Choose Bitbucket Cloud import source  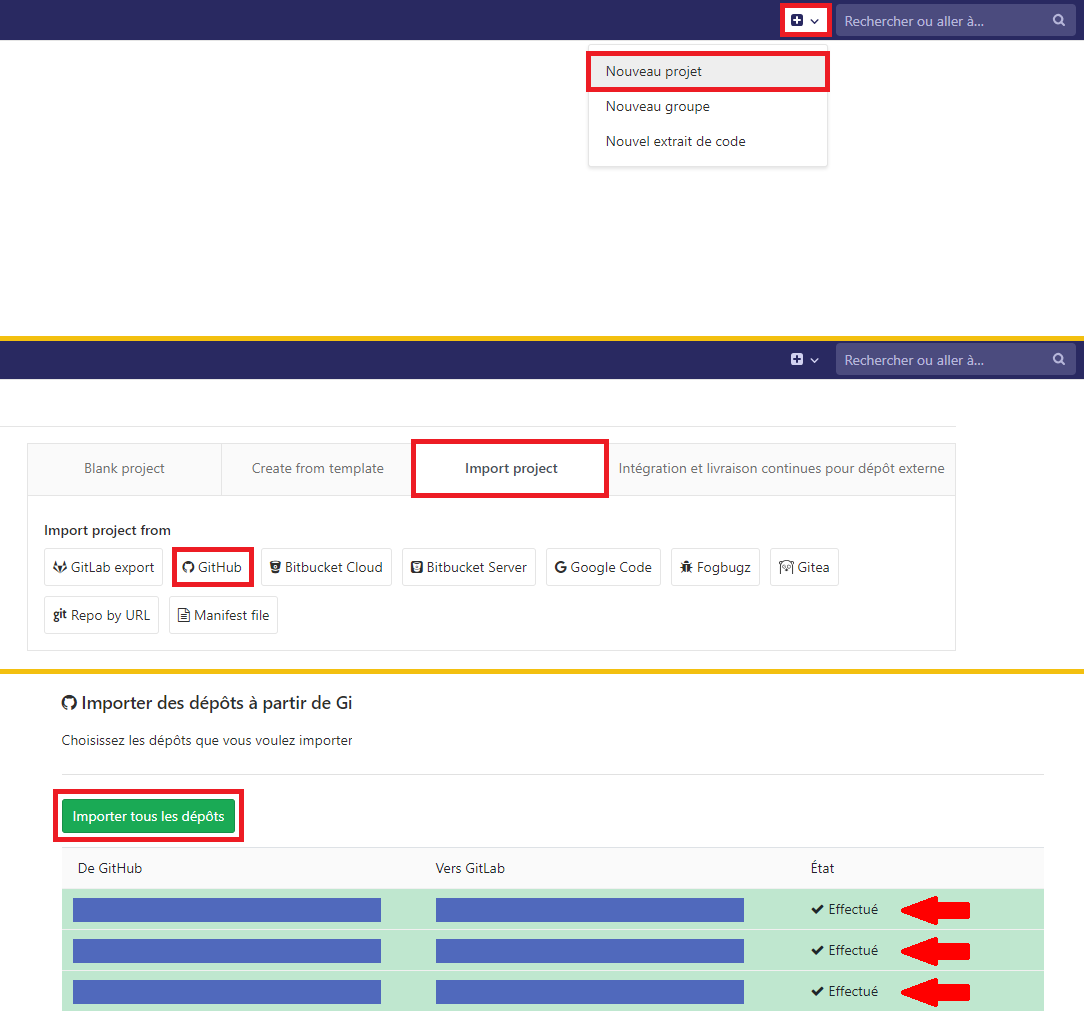pos(326,567)
